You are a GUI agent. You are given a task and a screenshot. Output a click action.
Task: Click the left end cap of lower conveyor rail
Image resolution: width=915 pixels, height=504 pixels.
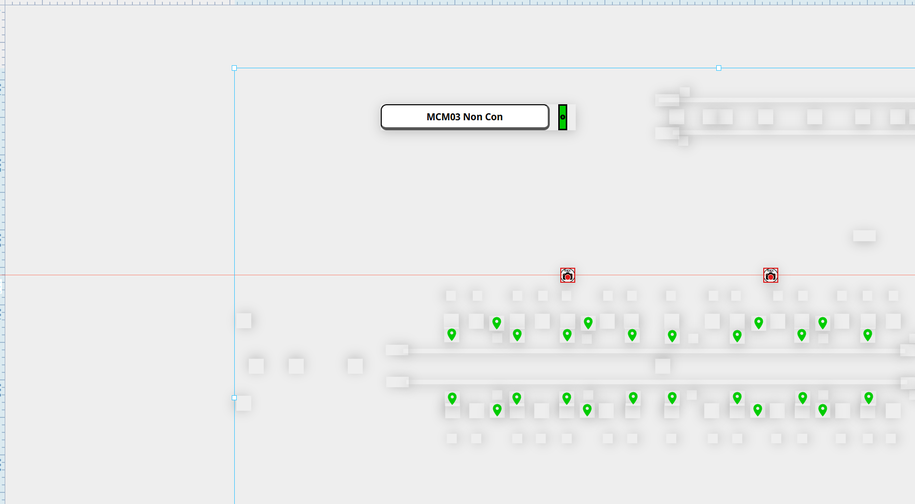pos(397,381)
